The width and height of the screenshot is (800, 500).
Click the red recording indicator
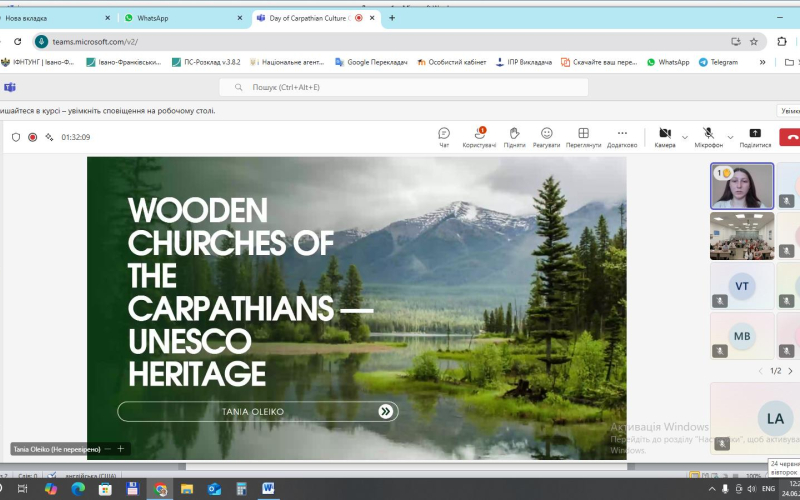33,137
